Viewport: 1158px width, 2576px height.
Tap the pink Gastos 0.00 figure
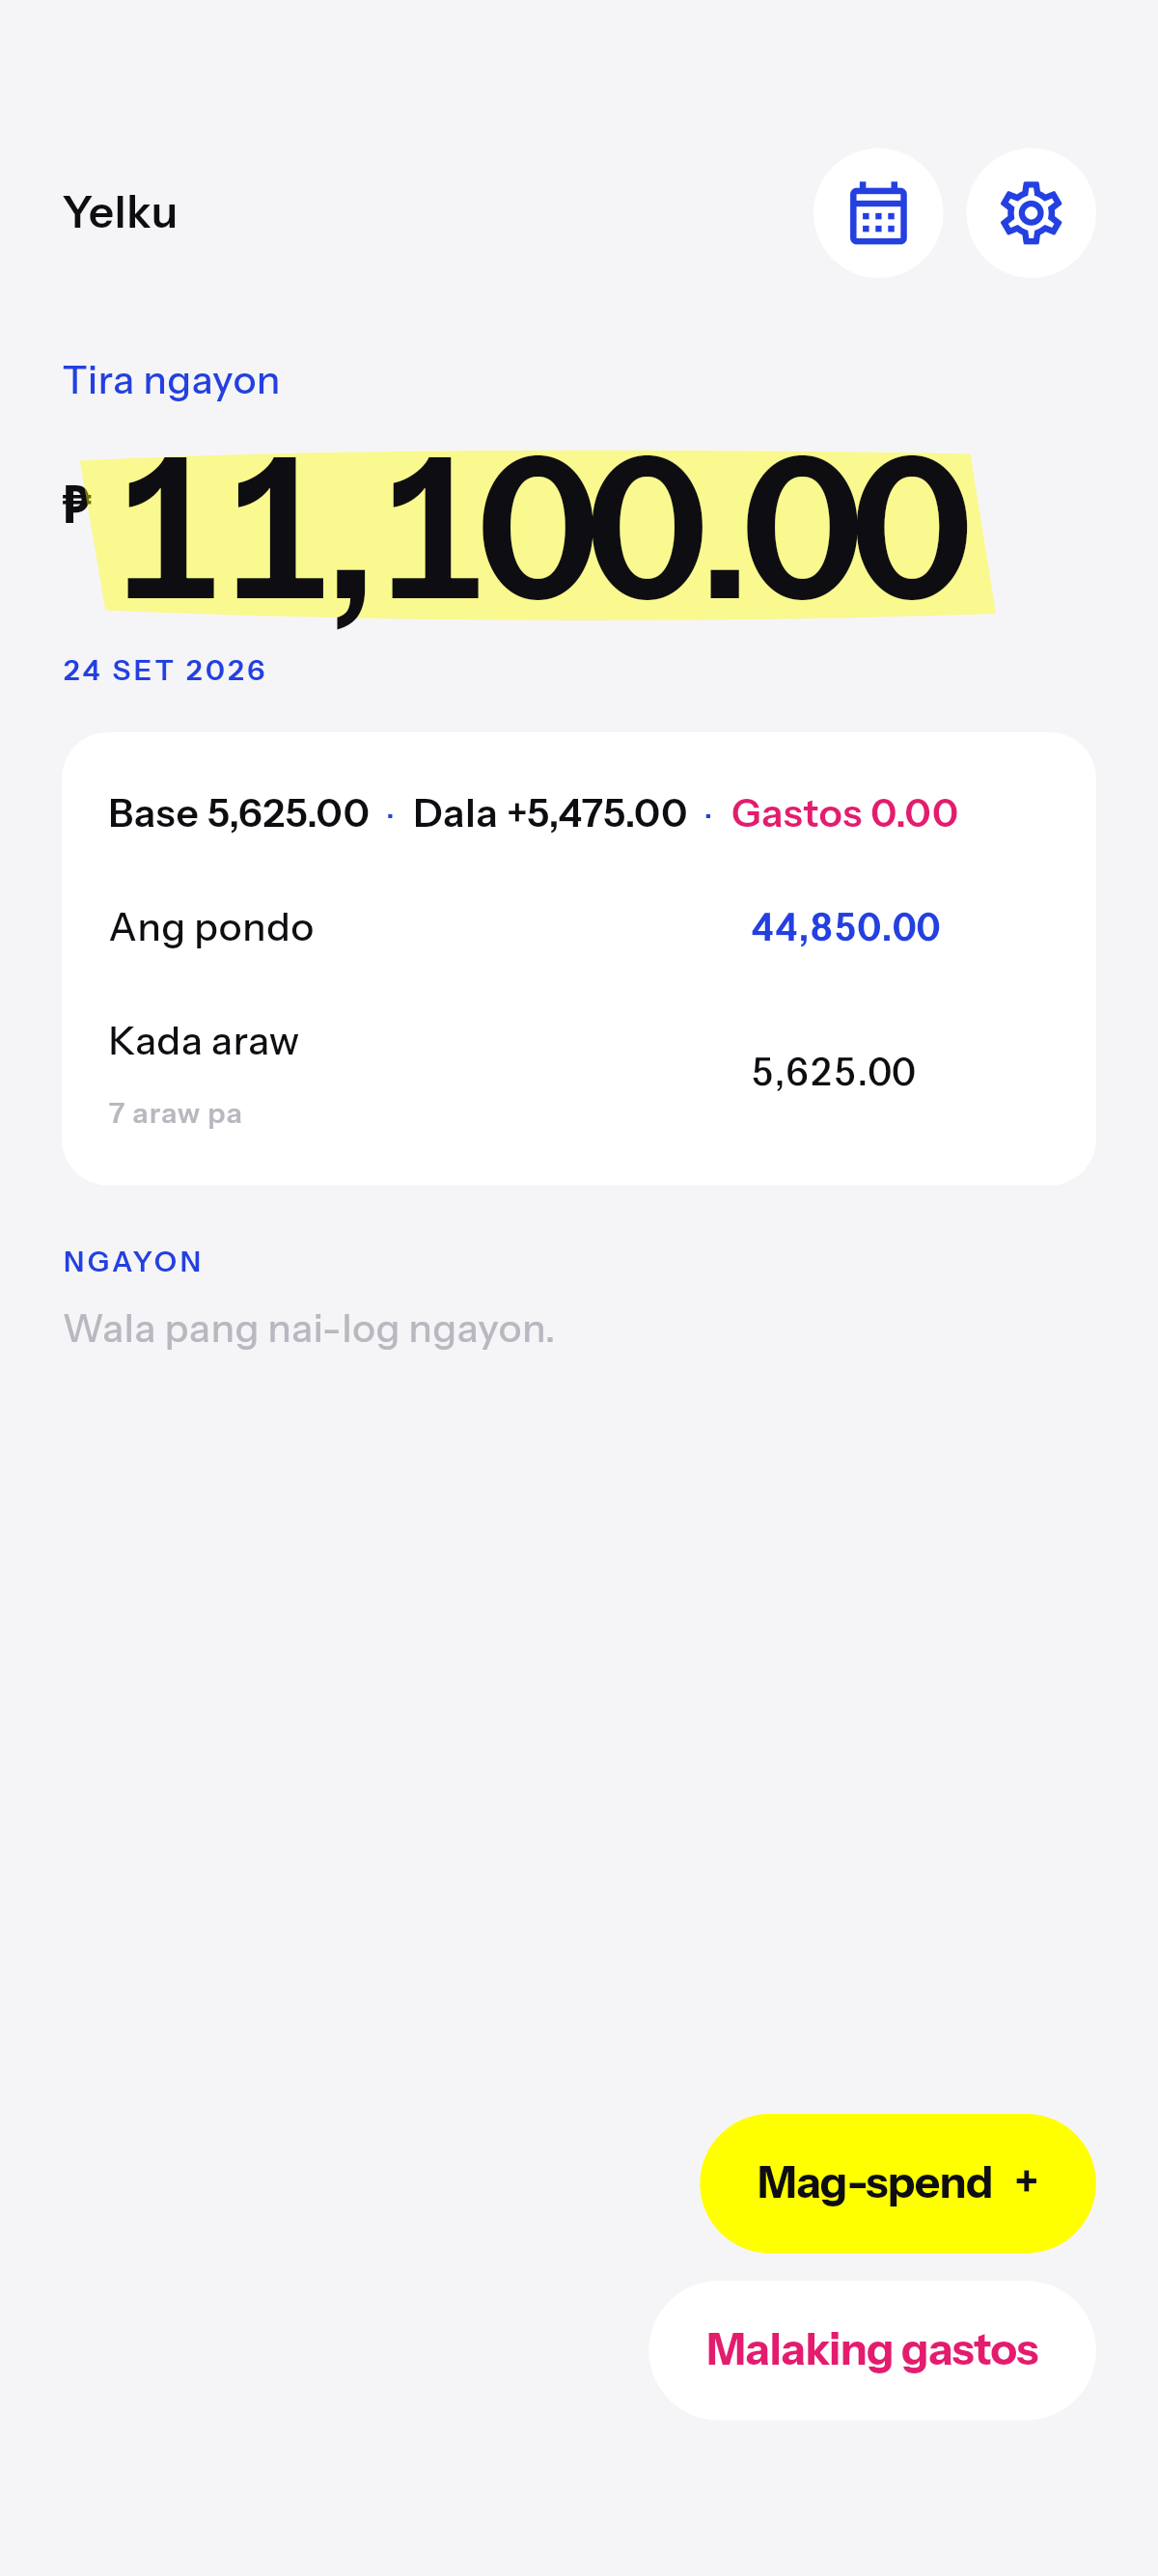844,813
